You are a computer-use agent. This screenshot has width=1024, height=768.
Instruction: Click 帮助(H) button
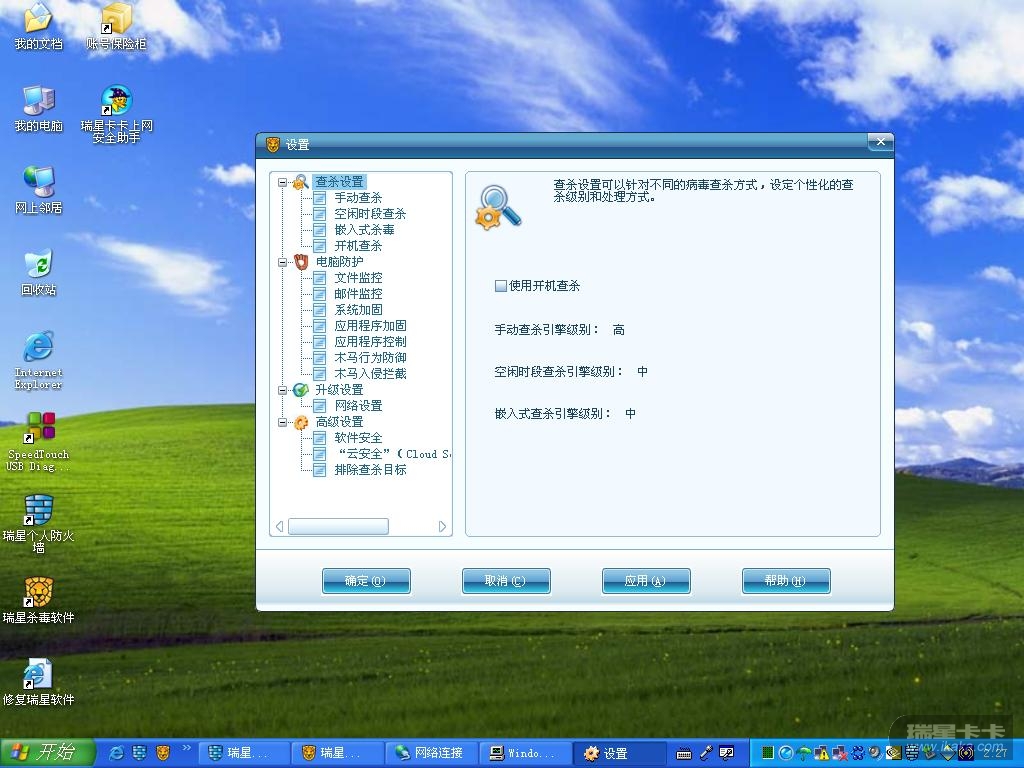coord(786,581)
